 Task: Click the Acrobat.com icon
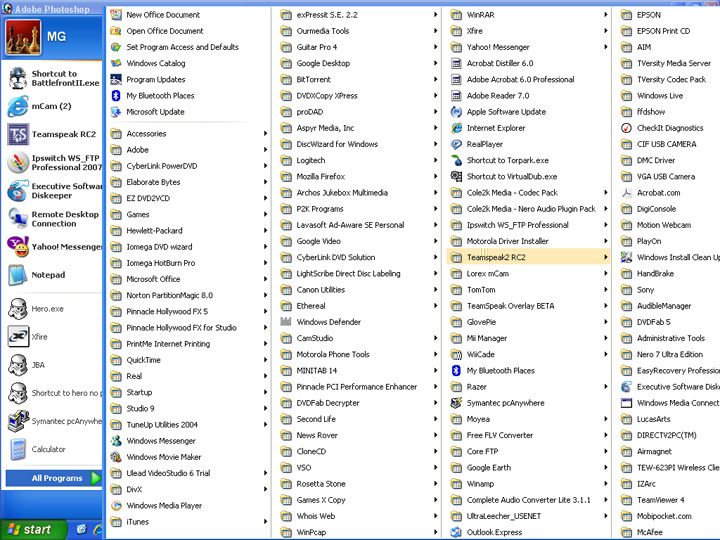point(626,193)
